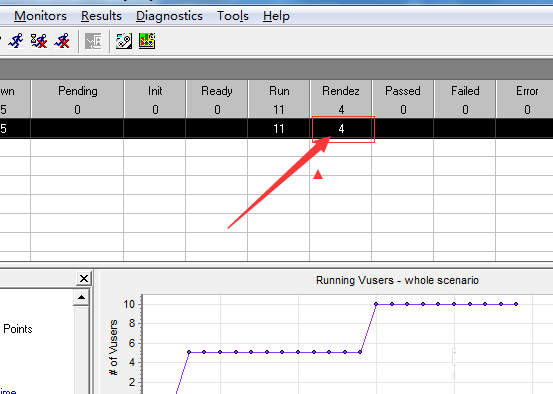Click the 10 label on the graph Y-axis

(x=129, y=304)
